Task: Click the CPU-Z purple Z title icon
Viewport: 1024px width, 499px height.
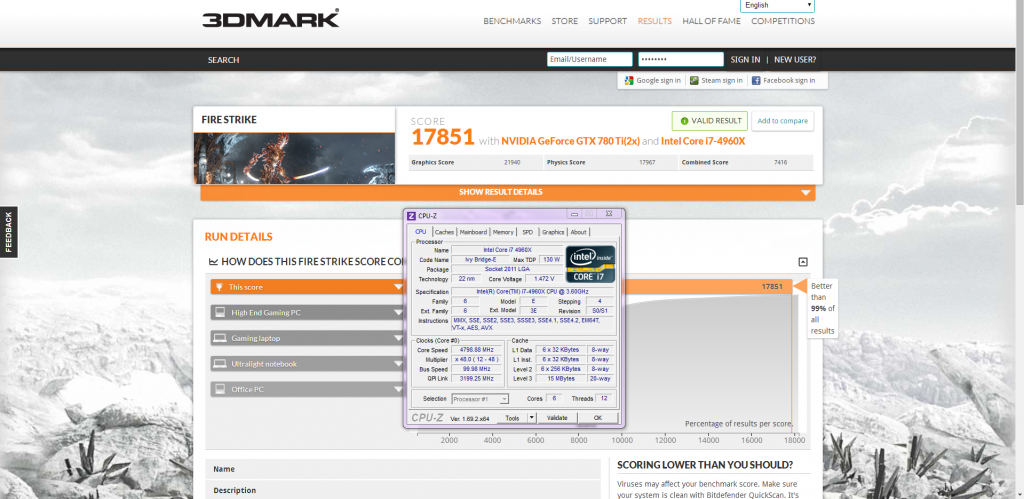Action: pos(411,215)
